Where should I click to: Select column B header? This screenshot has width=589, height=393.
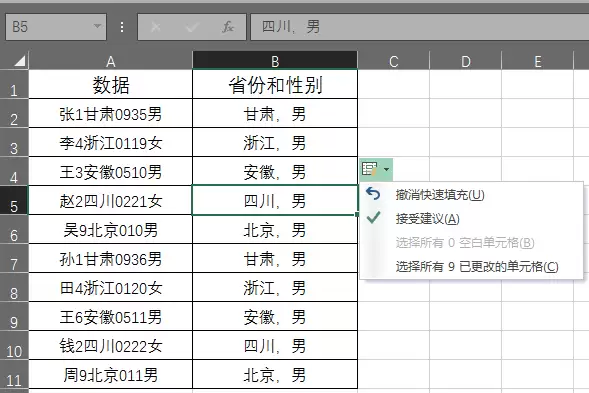click(x=275, y=60)
